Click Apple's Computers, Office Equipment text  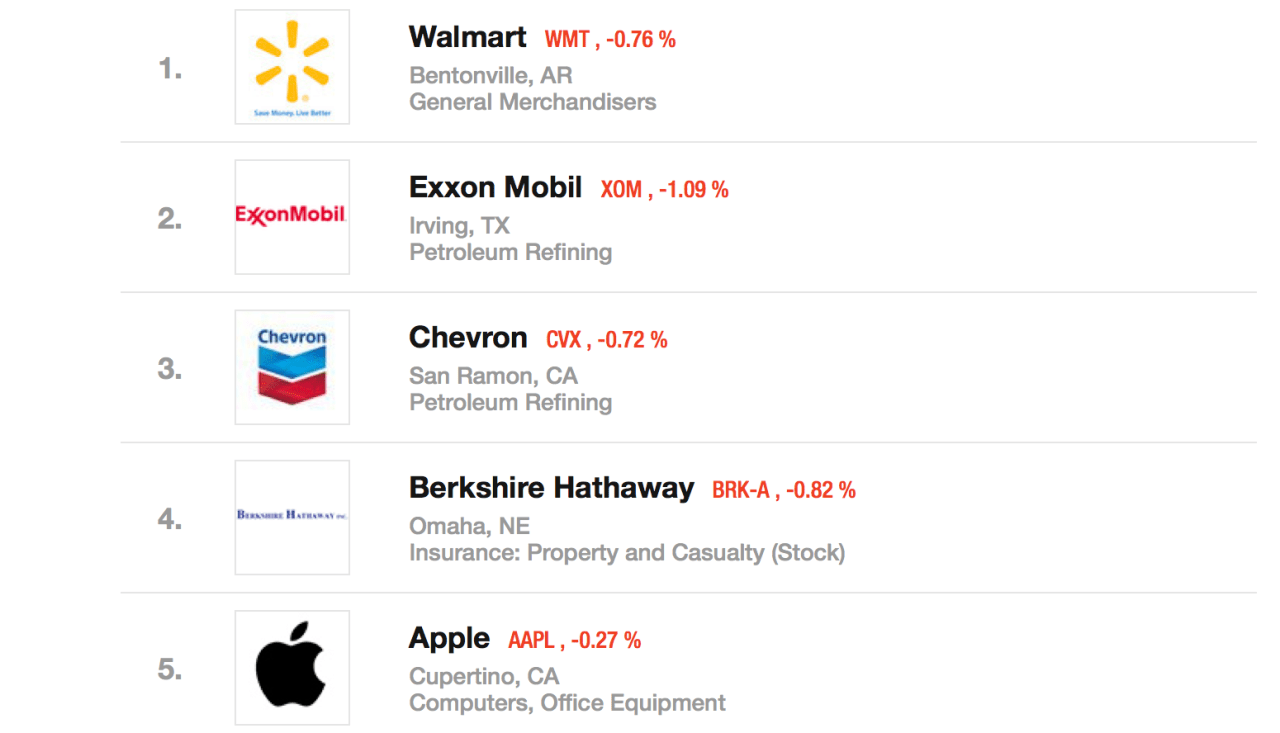(x=567, y=703)
